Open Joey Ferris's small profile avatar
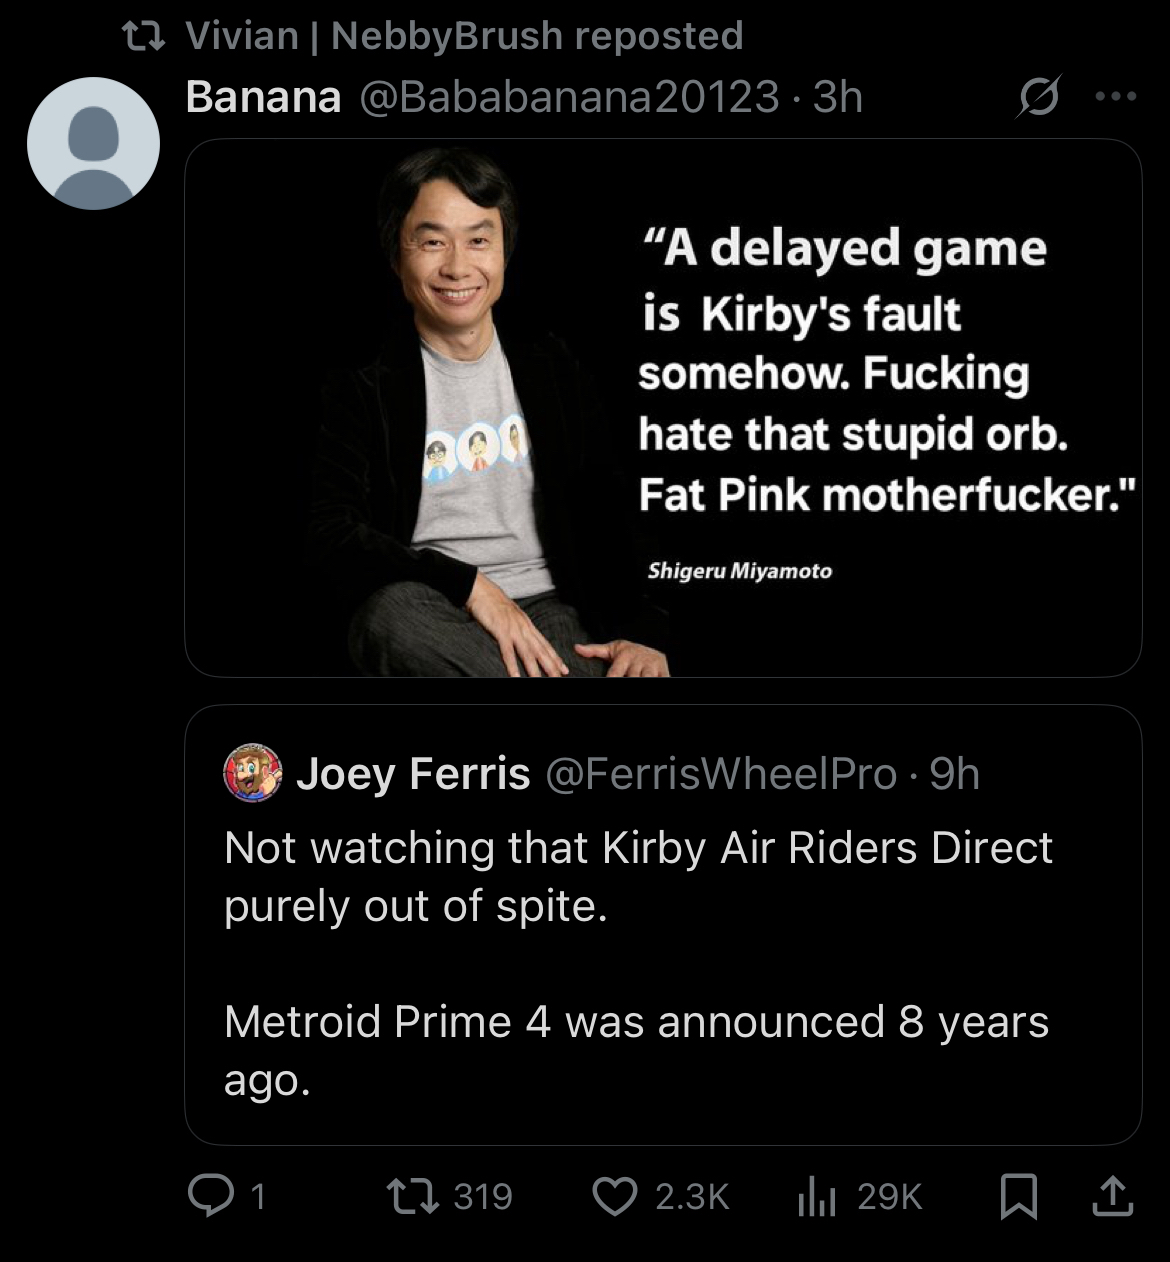This screenshot has height=1262, width=1170. tap(253, 773)
